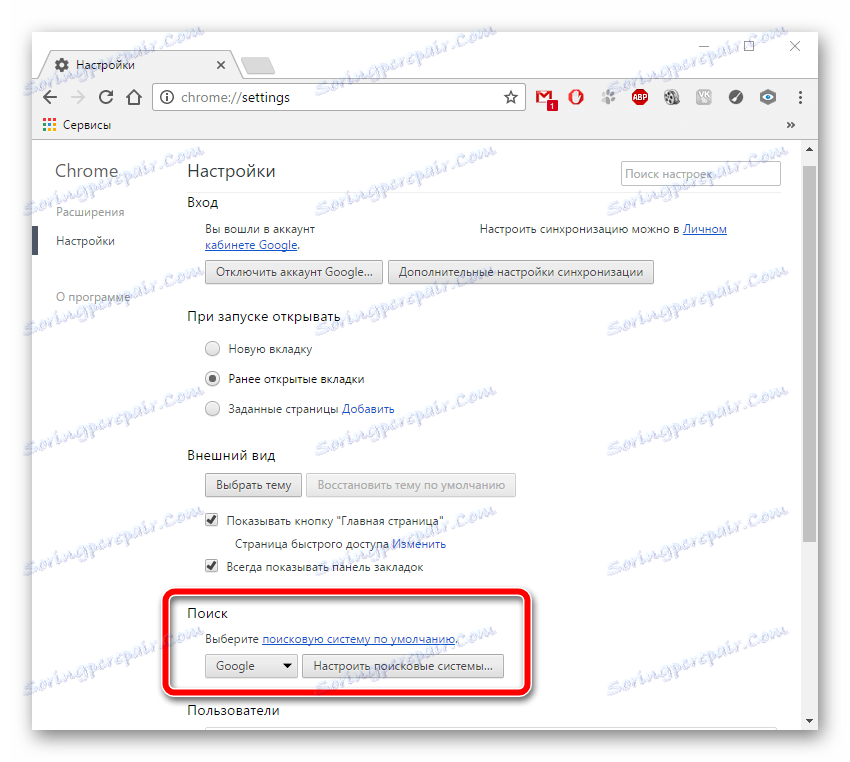The image size is (850, 762).
Task: Open the Chrome three-dot menu
Action: tap(800, 98)
